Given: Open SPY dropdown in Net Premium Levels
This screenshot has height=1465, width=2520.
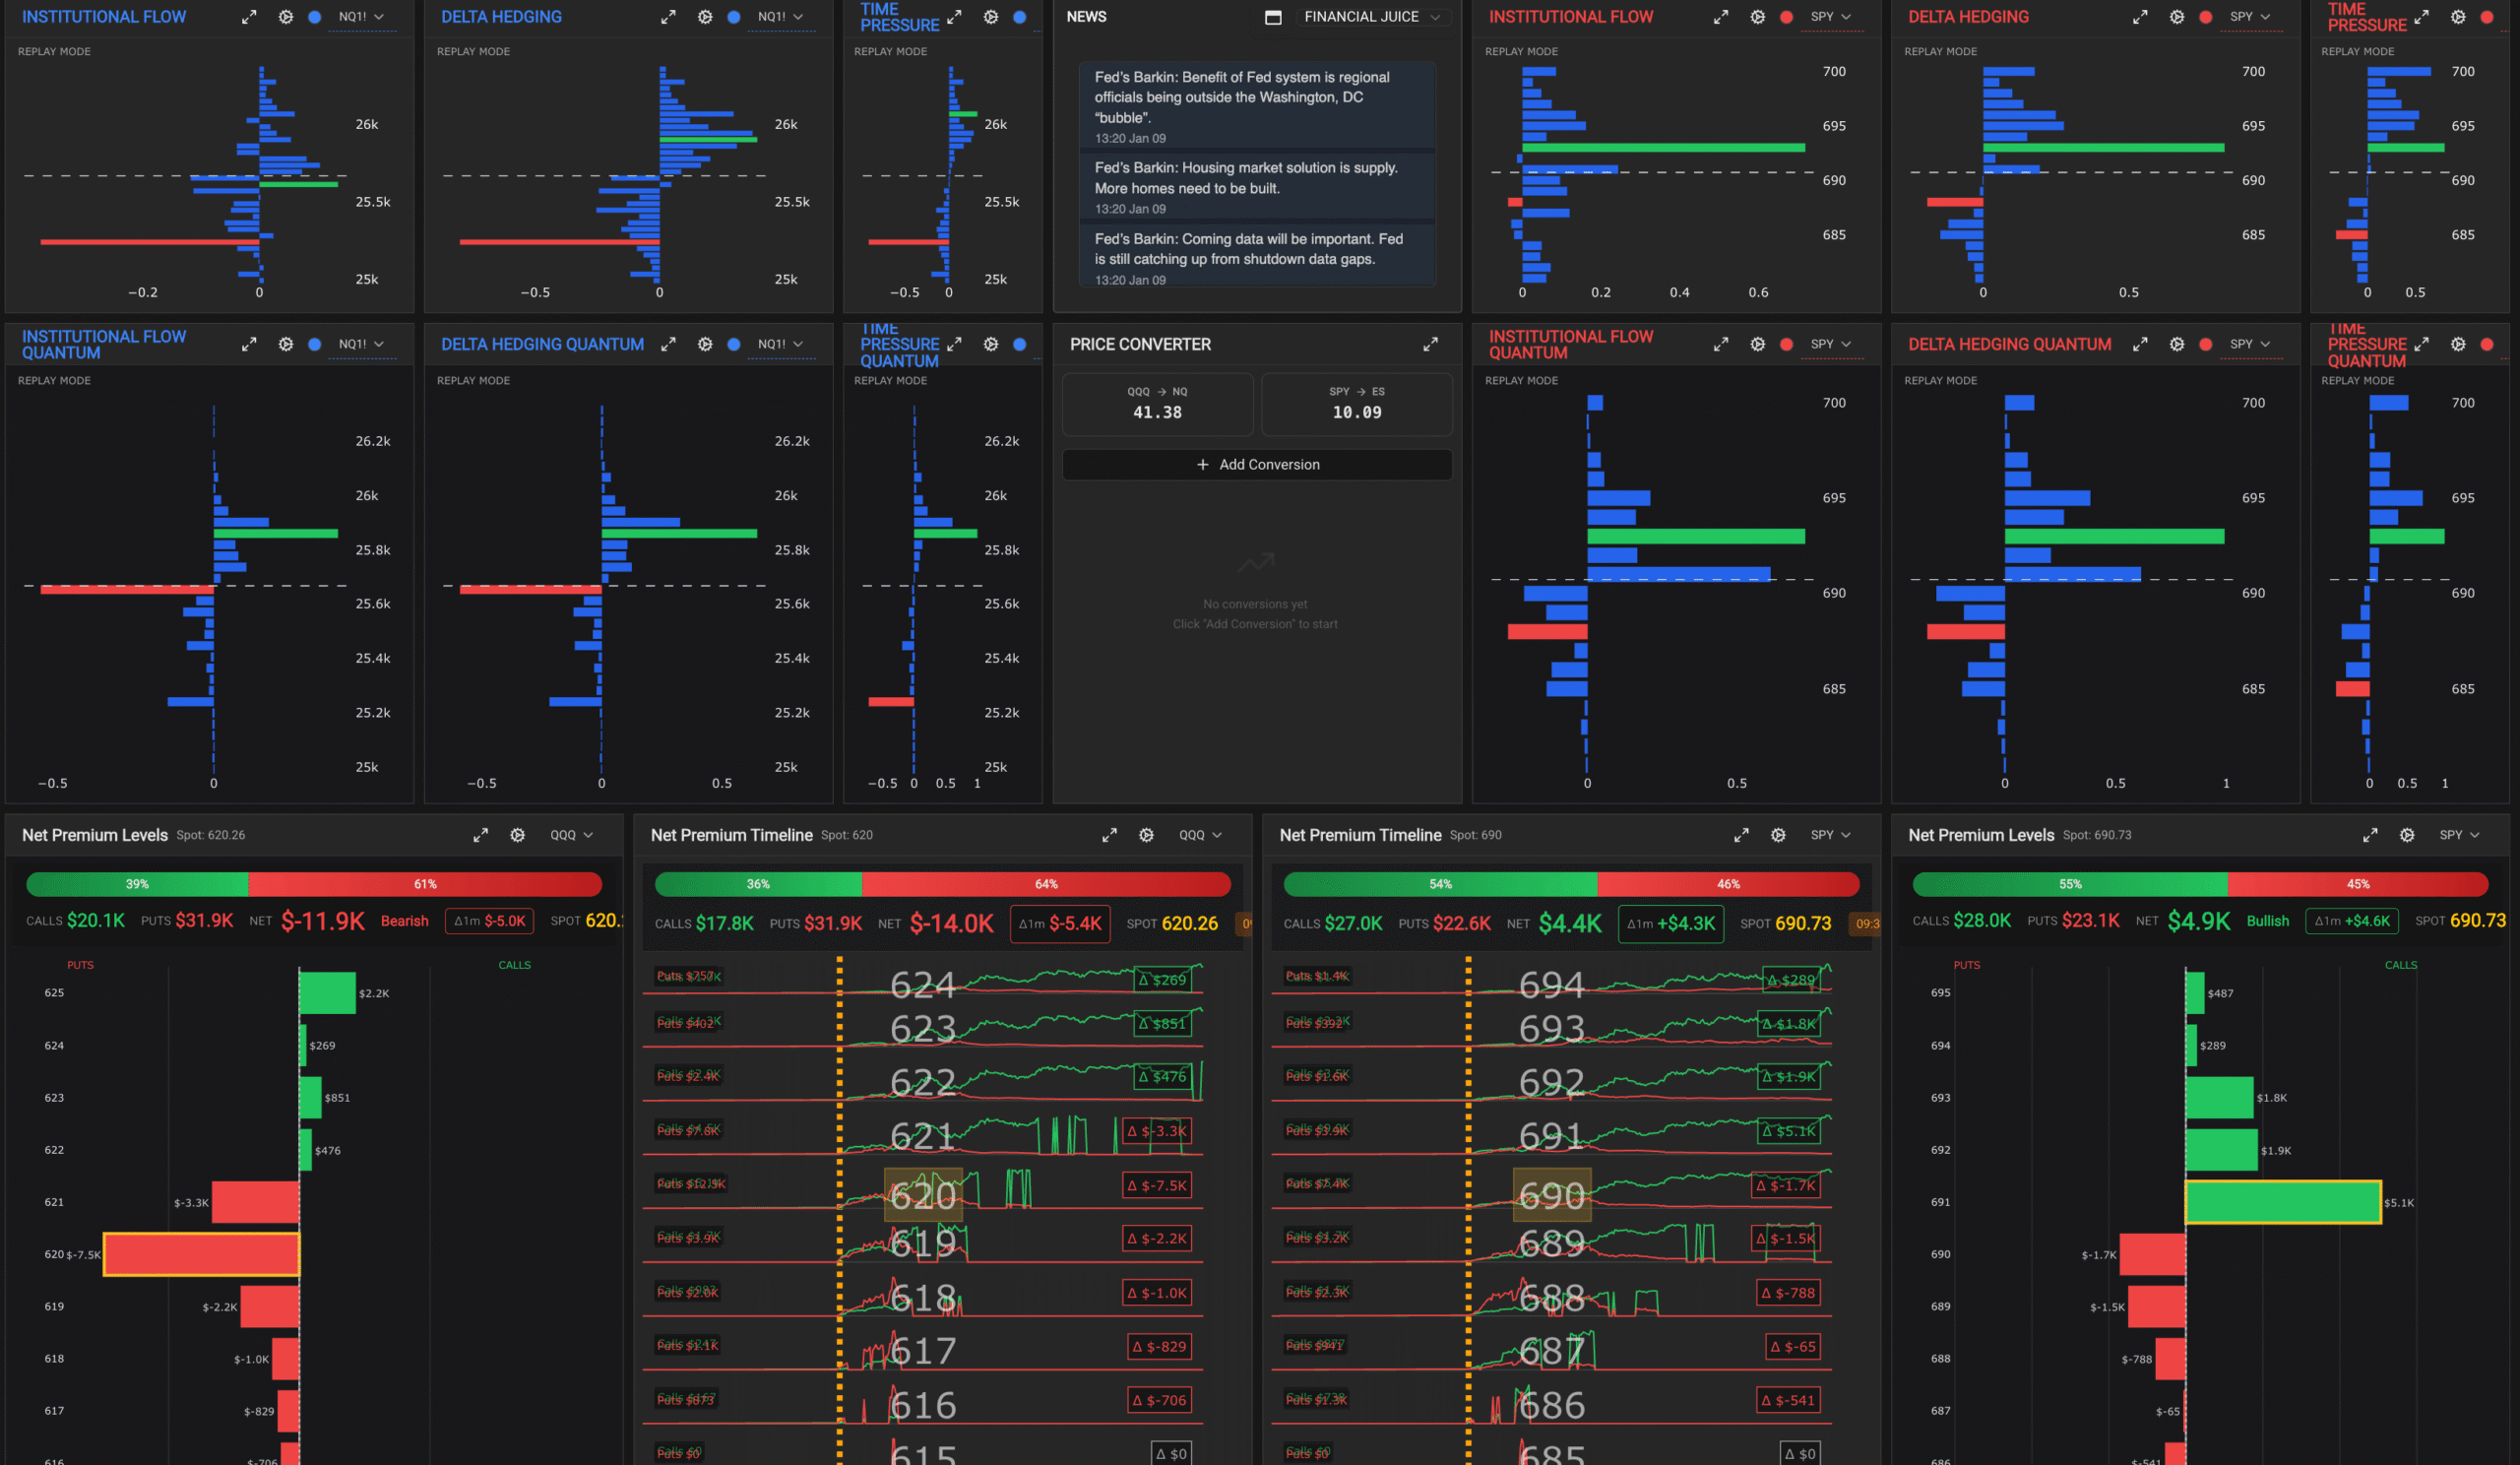Looking at the screenshot, I should point(2460,835).
